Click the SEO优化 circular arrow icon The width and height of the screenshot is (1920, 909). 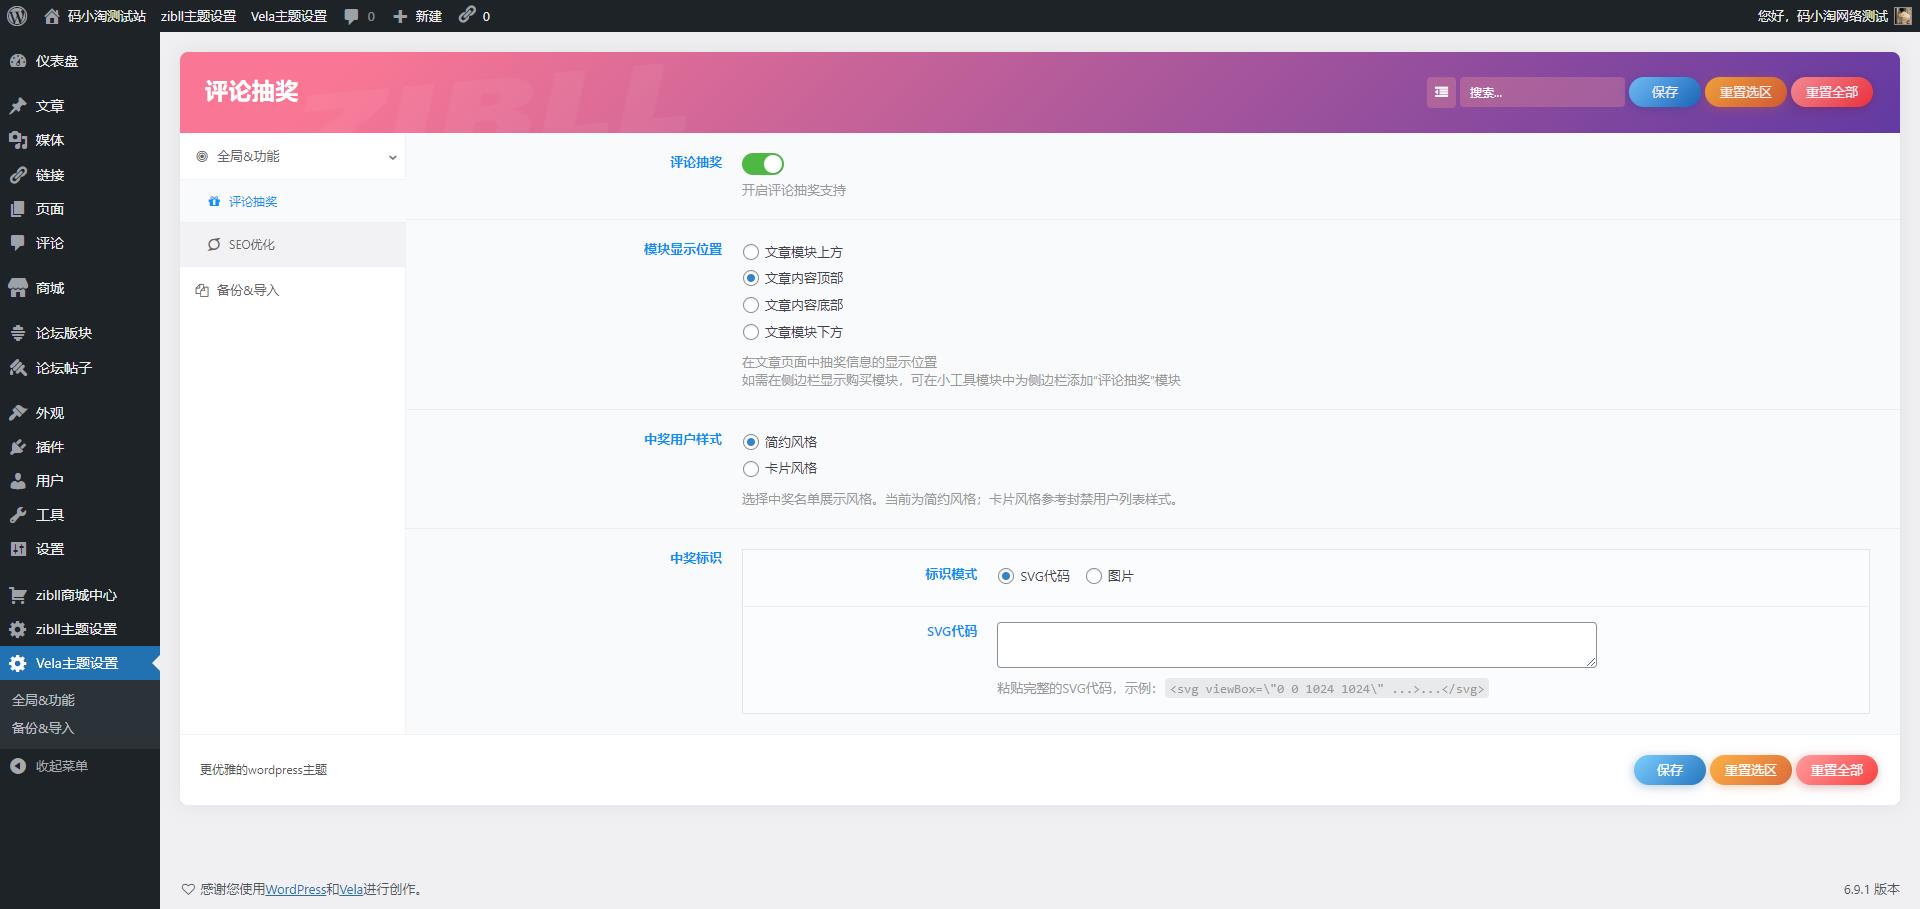(x=213, y=244)
